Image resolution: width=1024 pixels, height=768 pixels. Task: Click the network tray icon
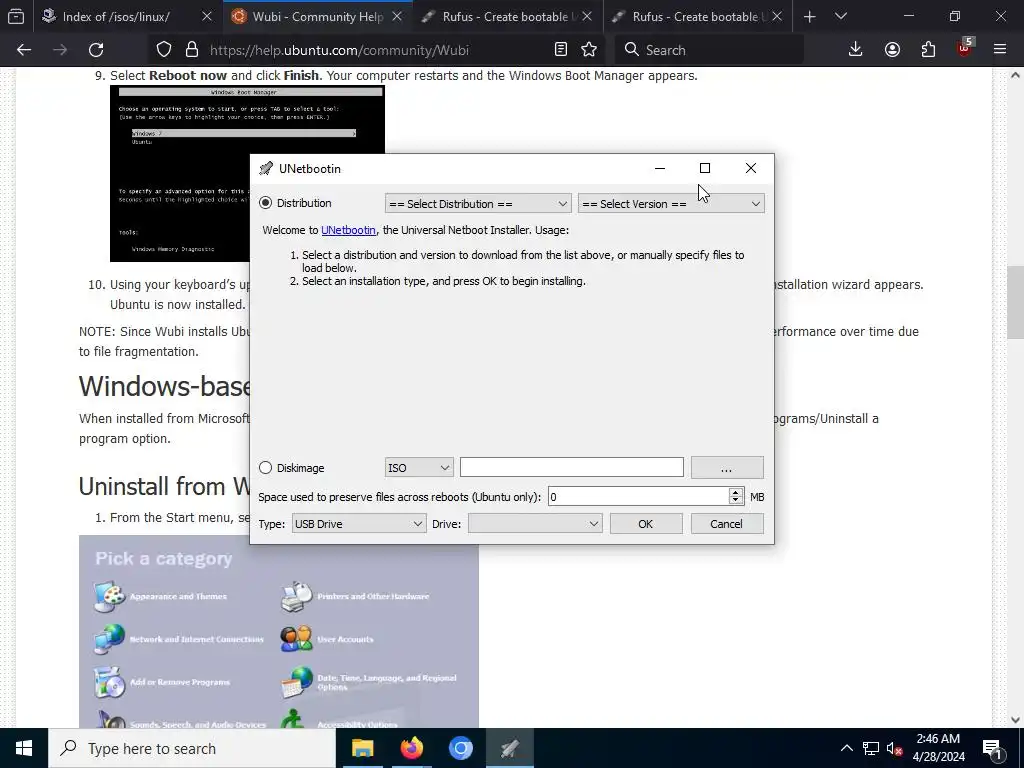pos(871,748)
